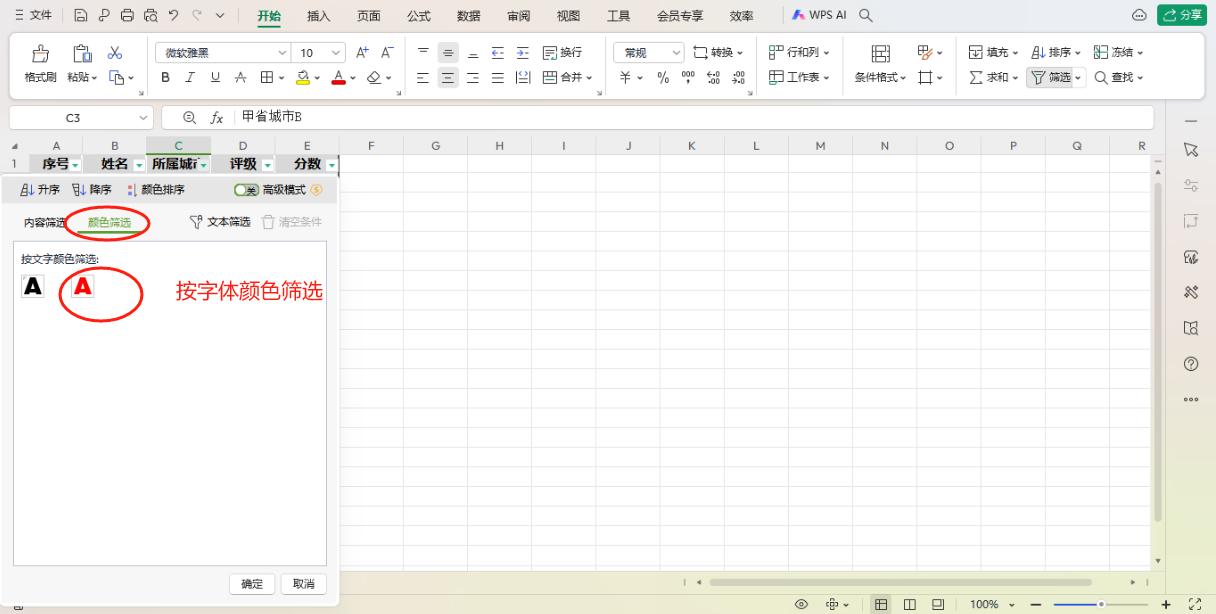Toggle eye protection mode in status bar

click(x=802, y=604)
